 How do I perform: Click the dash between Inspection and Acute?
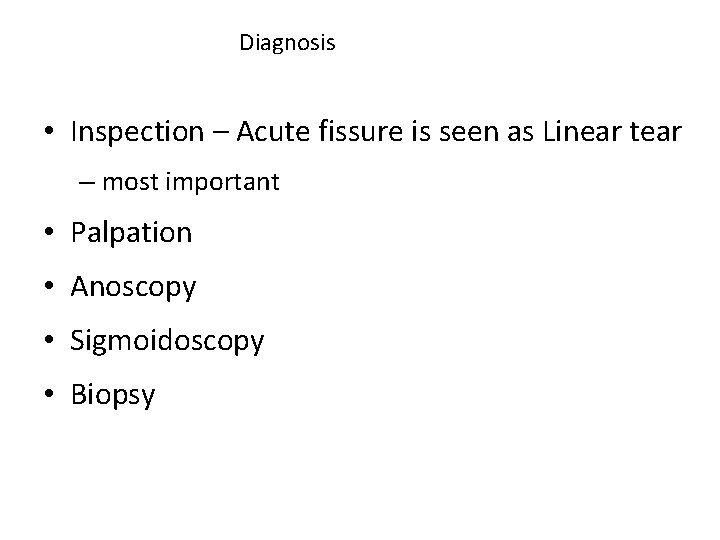[x=220, y=133]
